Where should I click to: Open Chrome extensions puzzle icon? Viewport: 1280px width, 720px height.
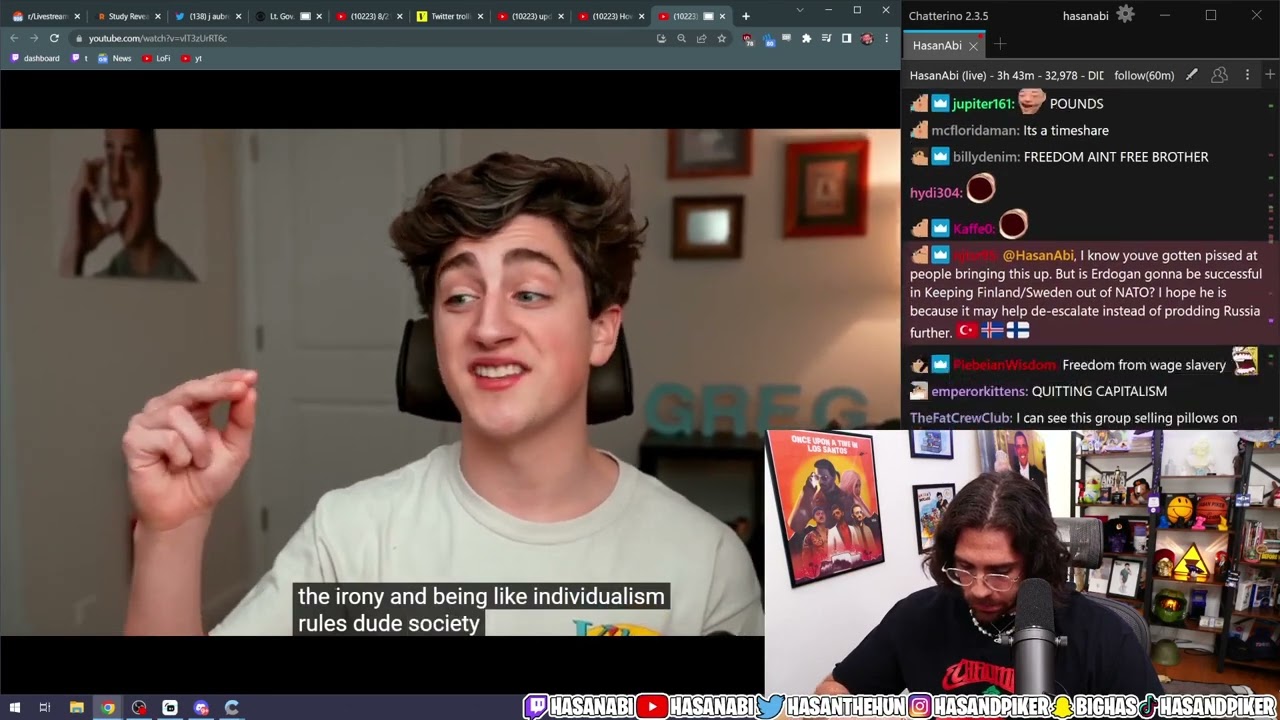click(x=807, y=38)
